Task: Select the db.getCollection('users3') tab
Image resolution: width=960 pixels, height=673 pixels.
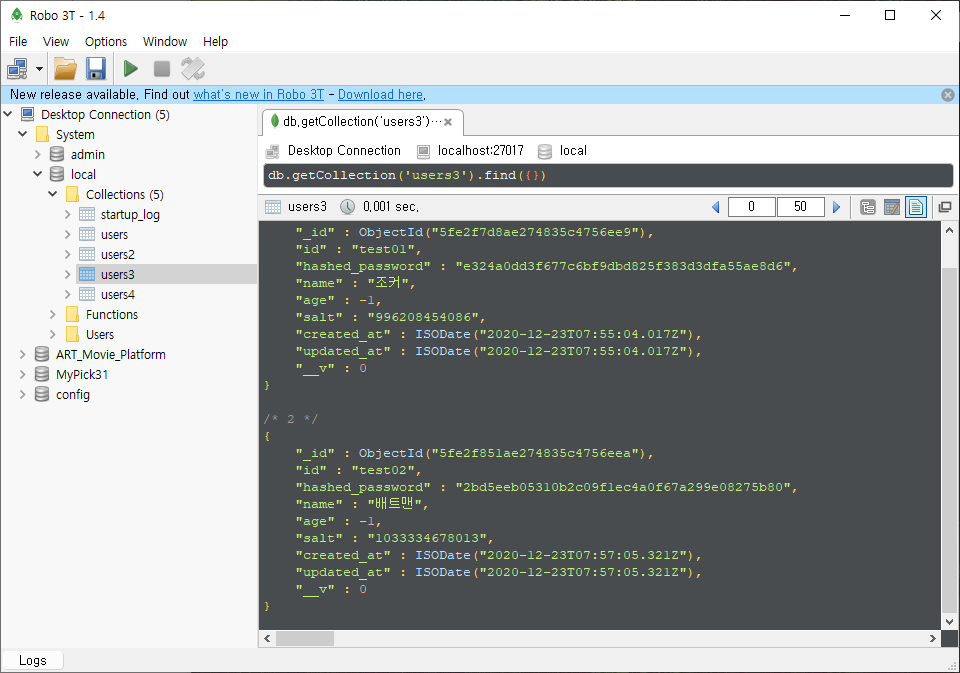Action: click(x=362, y=122)
